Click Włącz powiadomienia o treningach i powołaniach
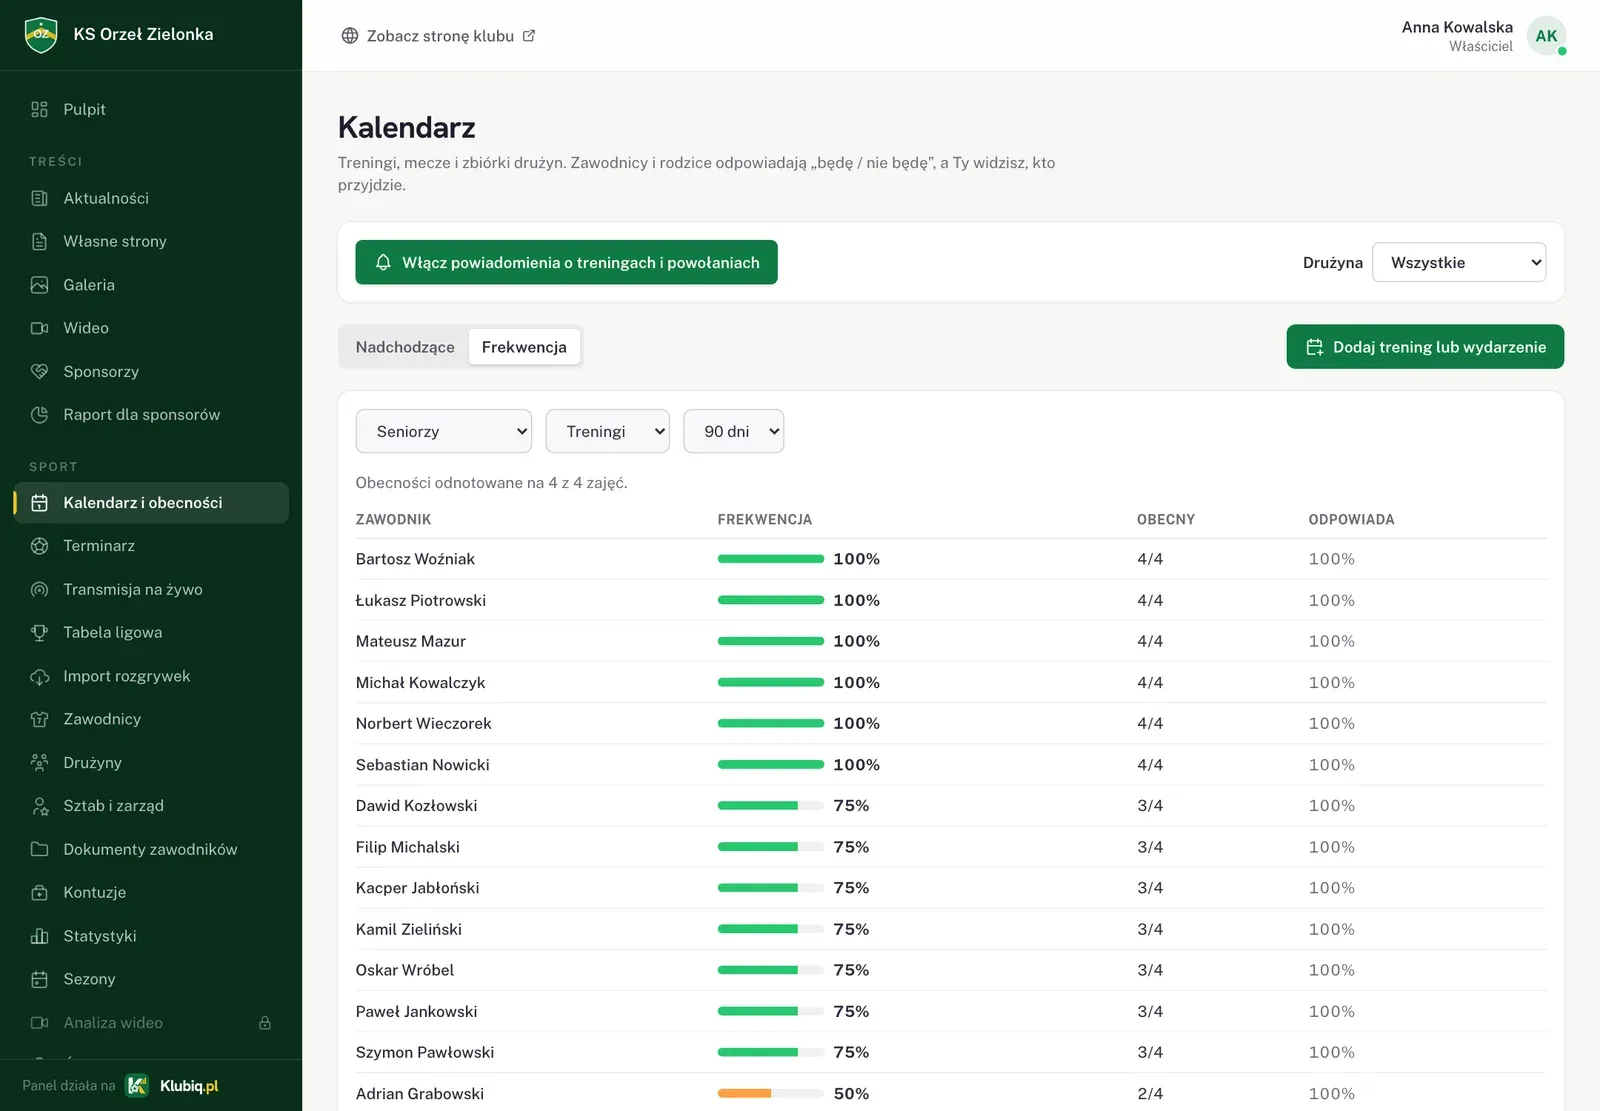This screenshot has height=1111, width=1600. 566,262
